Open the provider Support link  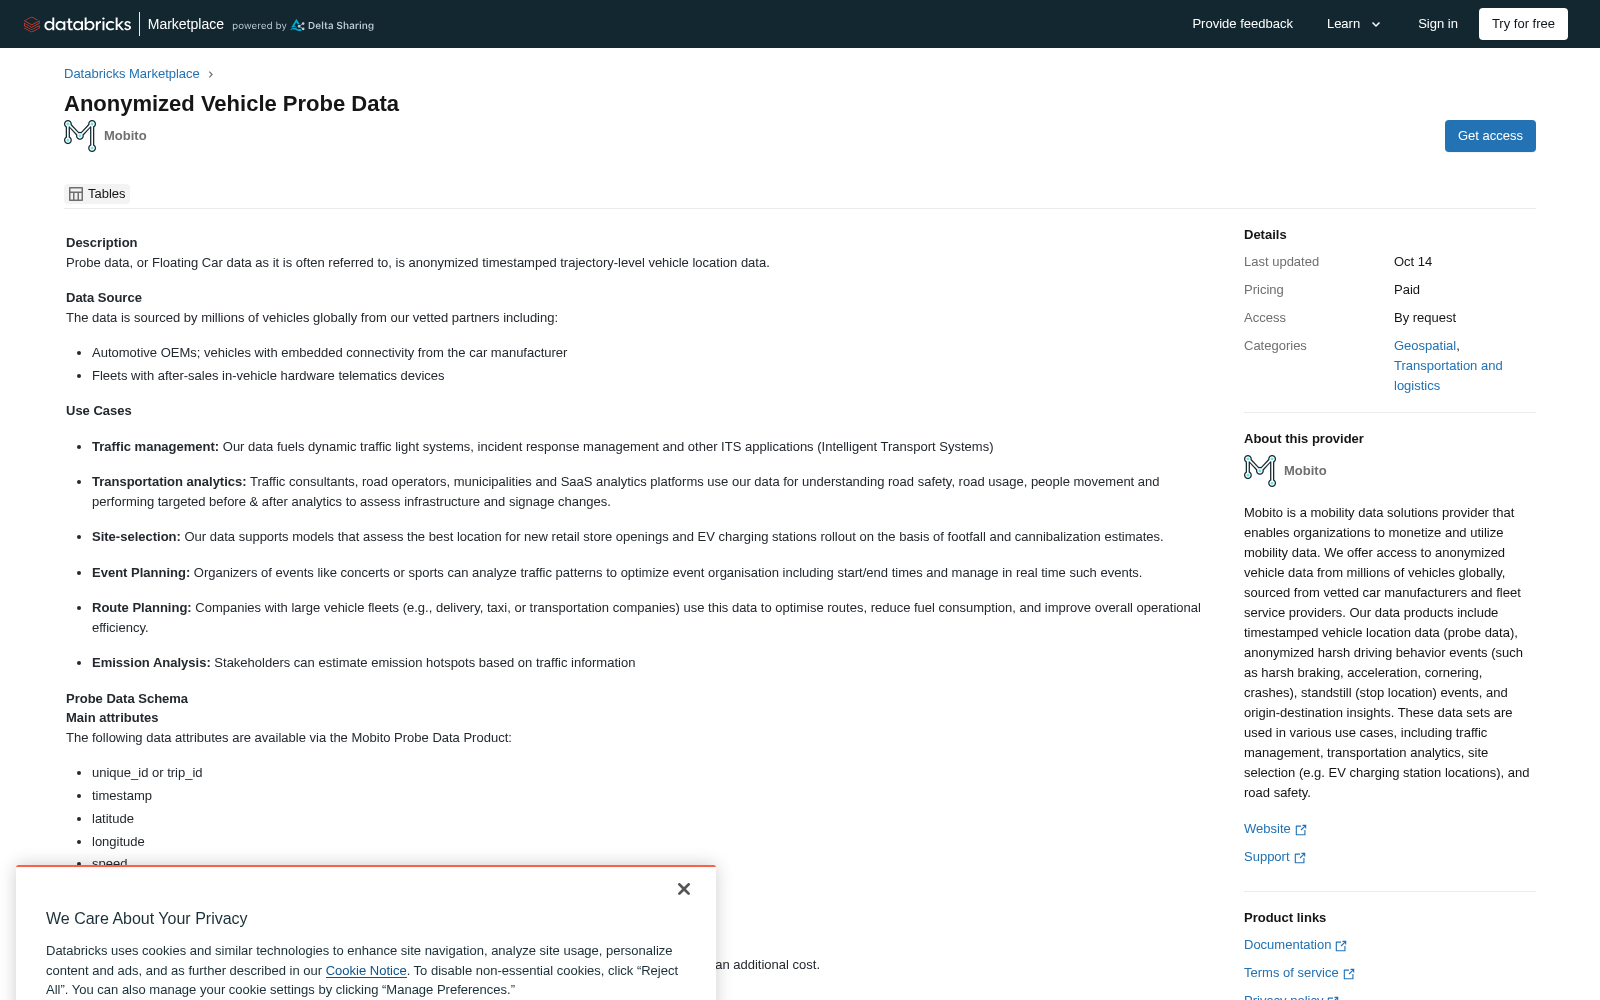pos(1266,857)
